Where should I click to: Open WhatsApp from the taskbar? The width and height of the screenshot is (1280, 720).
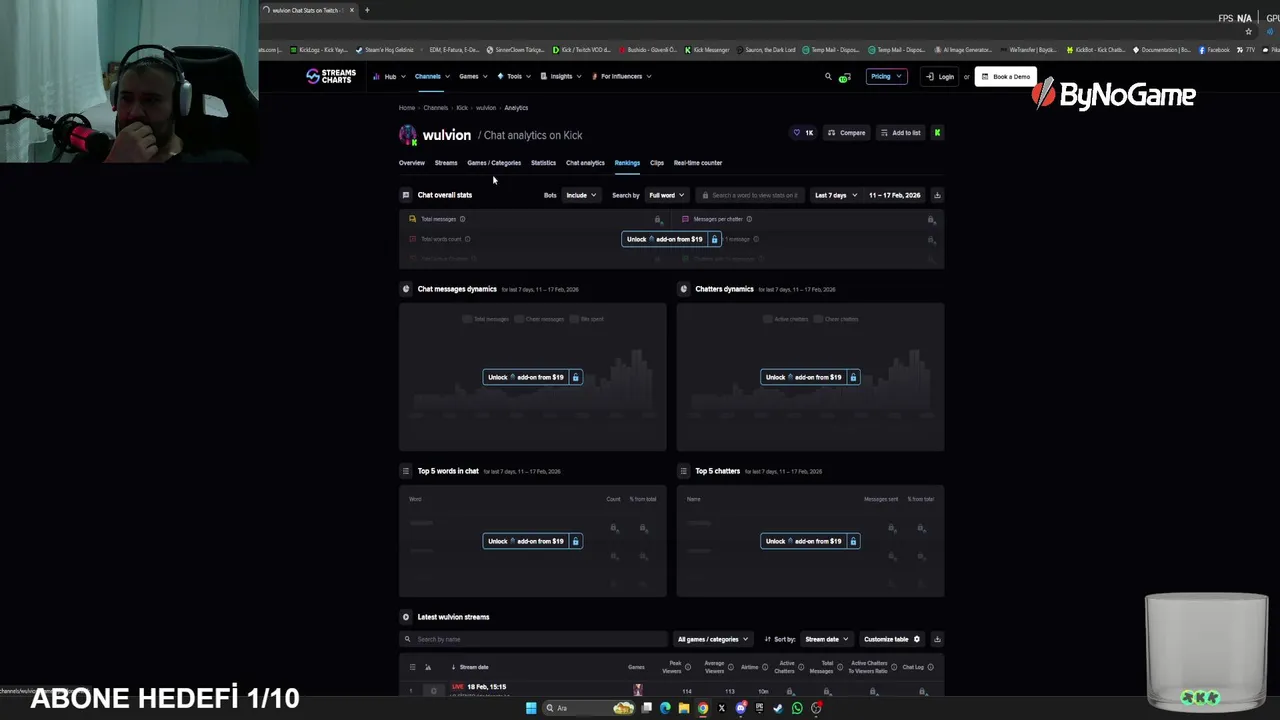797,708
